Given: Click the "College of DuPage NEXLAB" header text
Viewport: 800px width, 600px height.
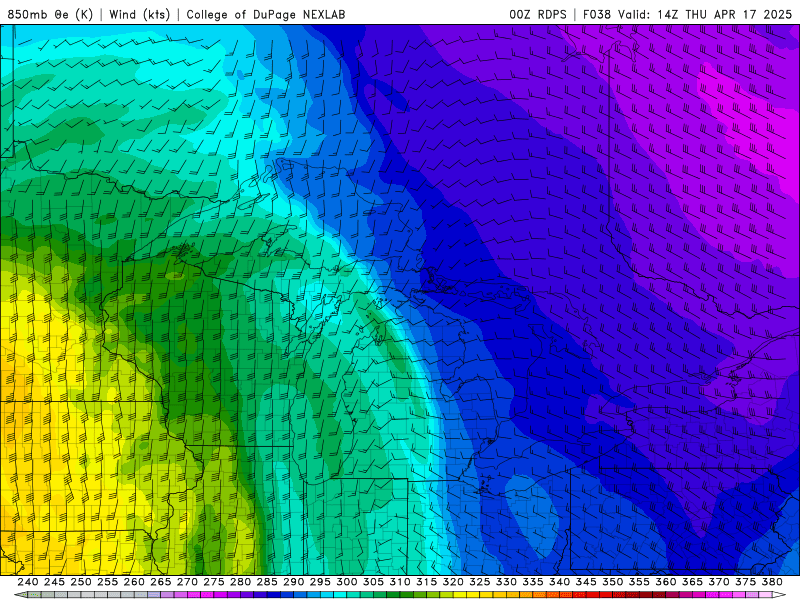Looking at the screenshot, I should (x=266, y=14).
